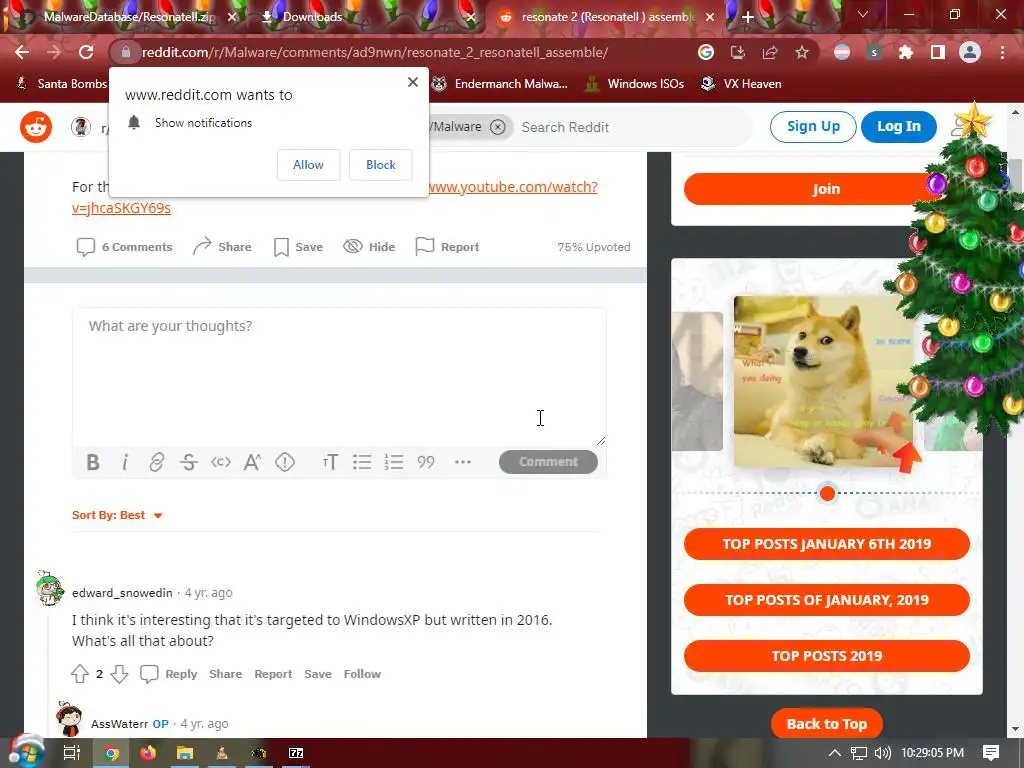This screenshot has width=1024, height=768.
Task: Open the Windows ISOs bookmark
Action: (634, 84)
